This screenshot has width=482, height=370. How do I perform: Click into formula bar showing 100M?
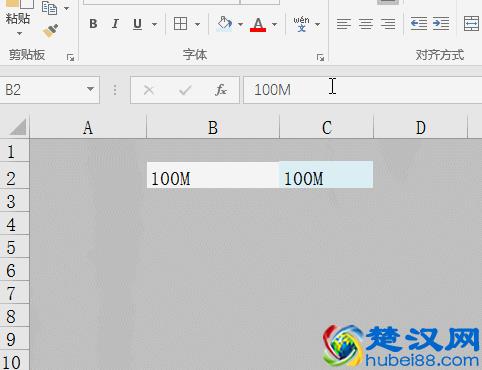(x=363, y=90)
